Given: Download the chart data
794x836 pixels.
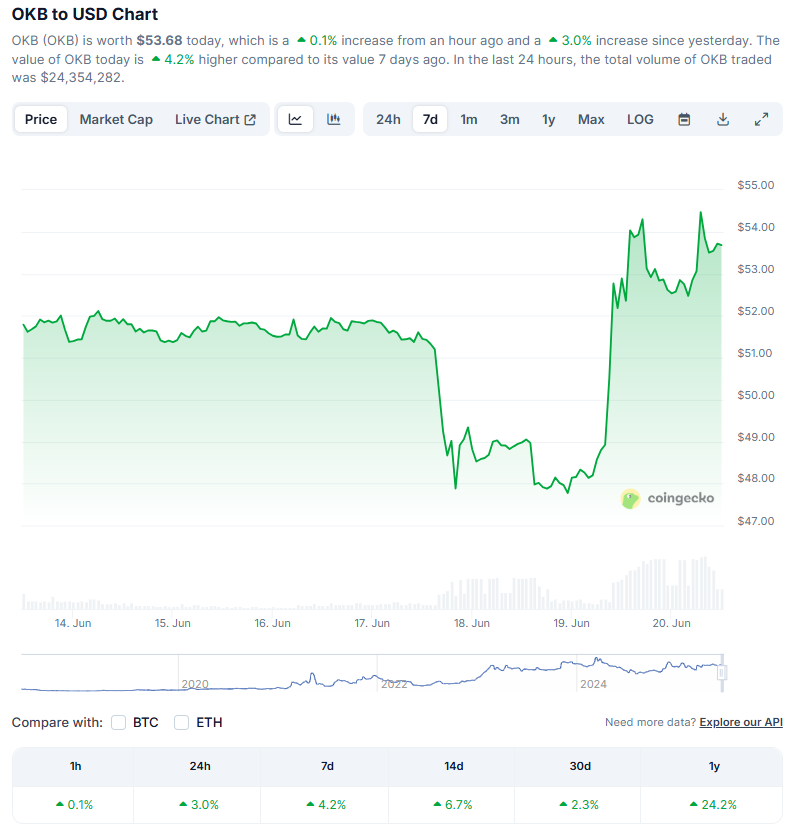Looking at the screenshot, I should (x=723, y=119).
